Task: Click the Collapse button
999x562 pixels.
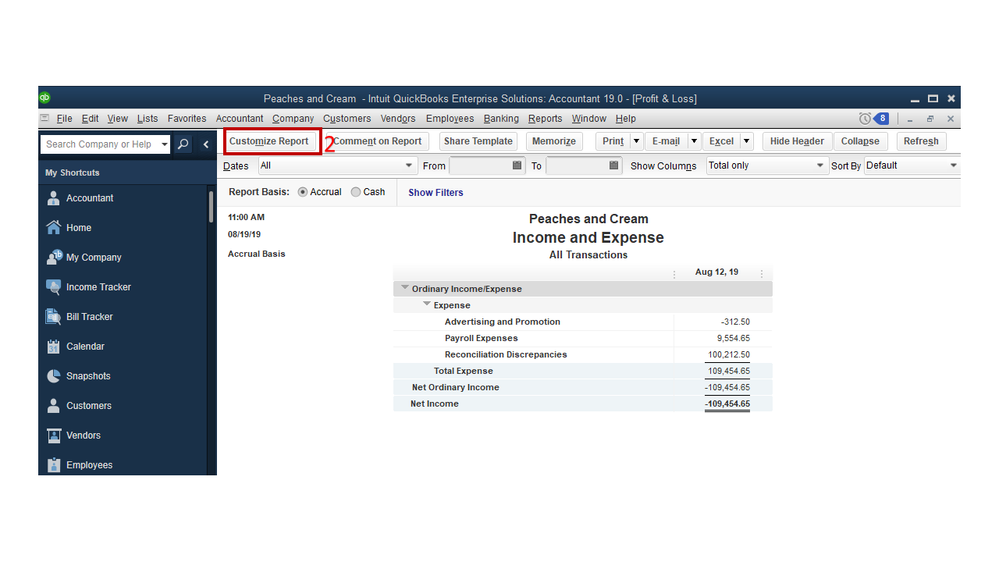Action: (x=859, y=141)
